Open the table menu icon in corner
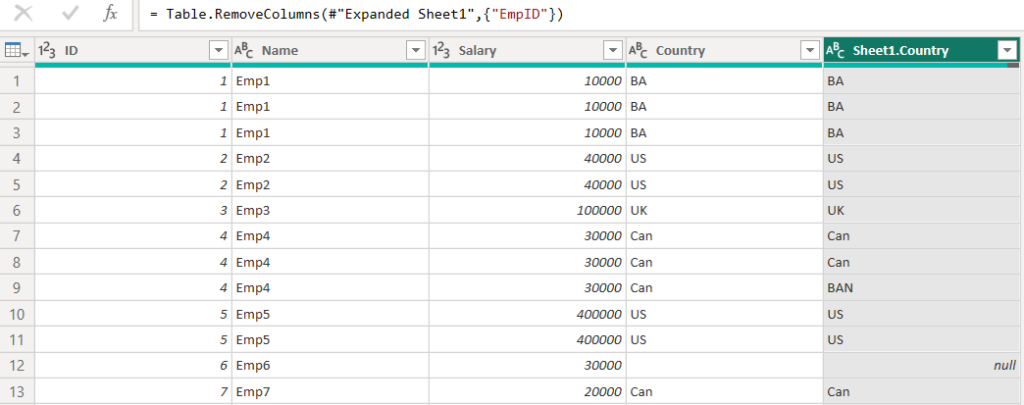The height and width of the screenshot is (405, 1024). [x=16, y=50]
